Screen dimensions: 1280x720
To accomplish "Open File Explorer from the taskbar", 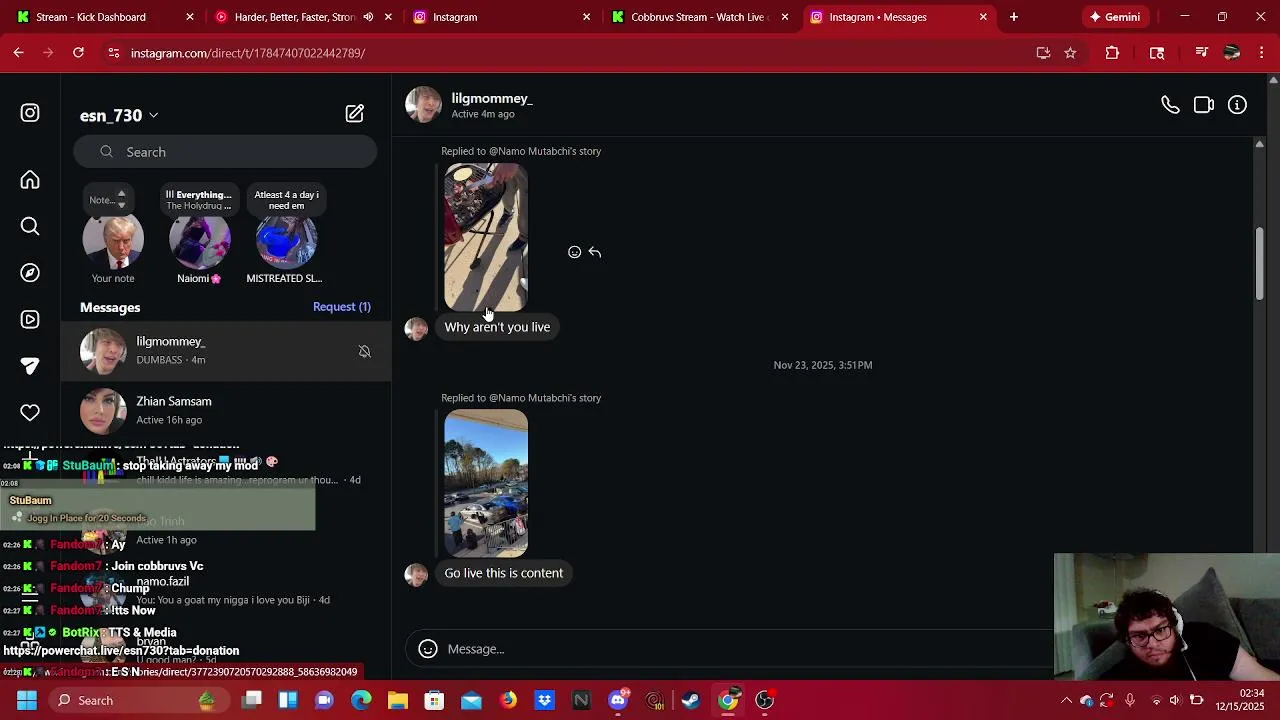I will point(398,700).
